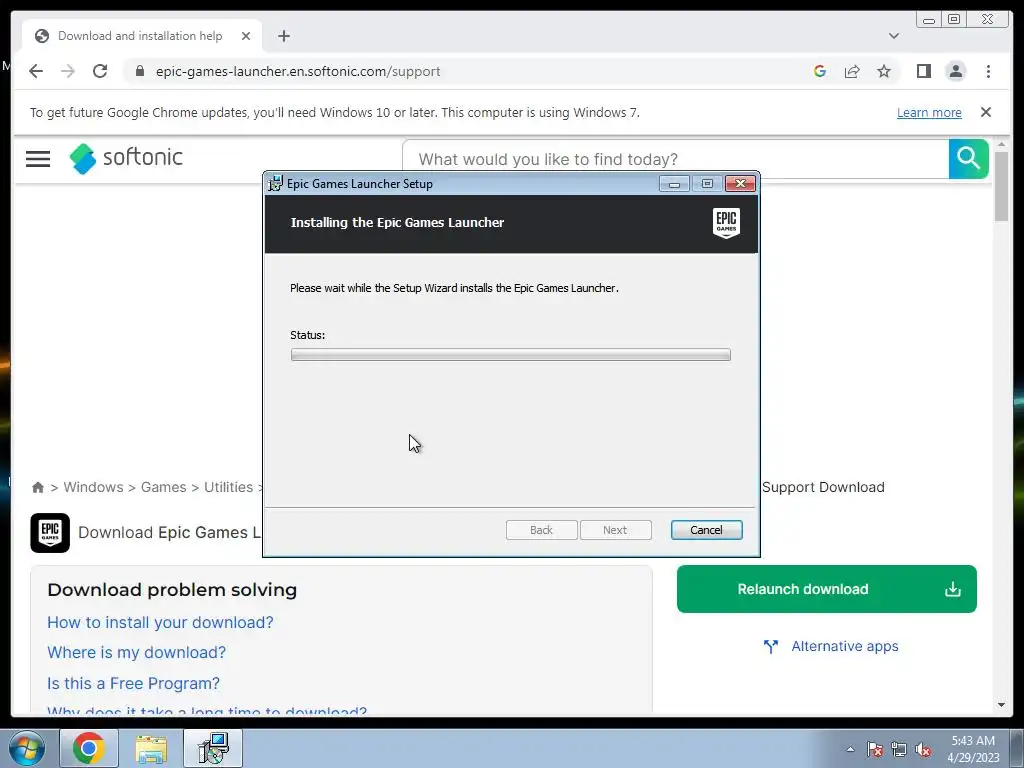Click the Epic Games app icon on the page

point(50,533)
